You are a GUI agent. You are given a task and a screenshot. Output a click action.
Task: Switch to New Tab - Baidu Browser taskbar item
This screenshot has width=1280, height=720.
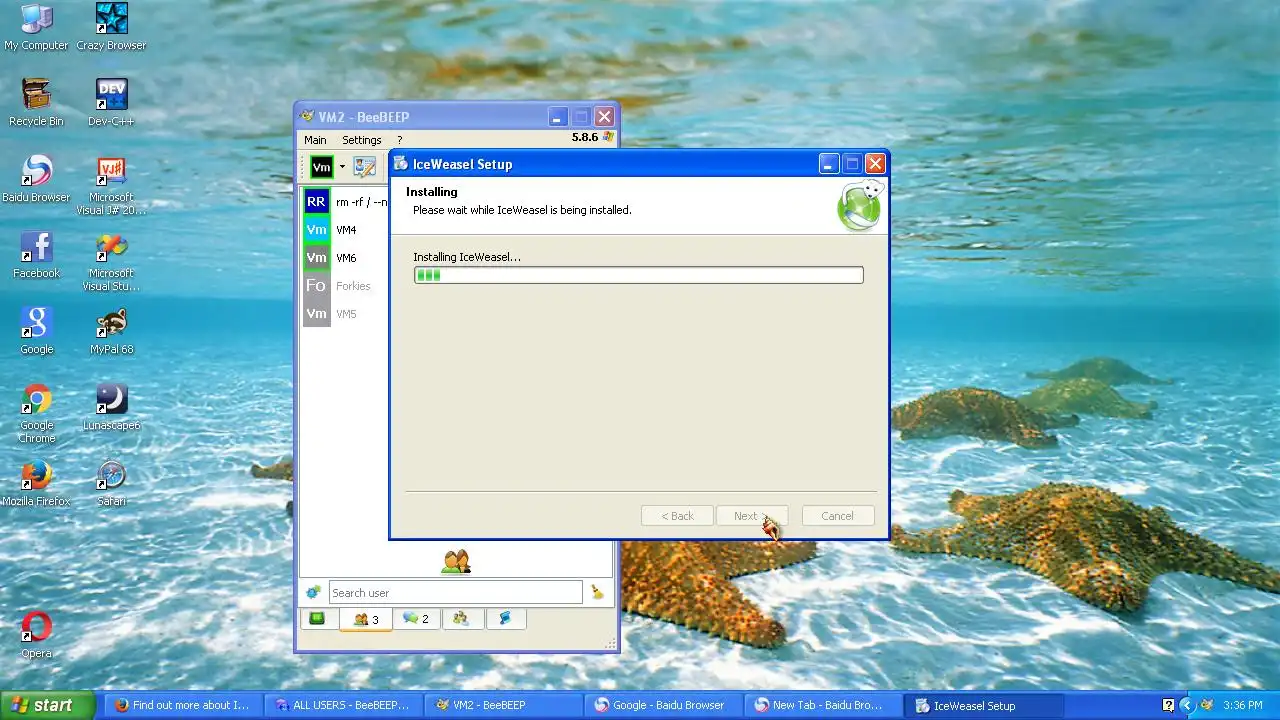821,705
